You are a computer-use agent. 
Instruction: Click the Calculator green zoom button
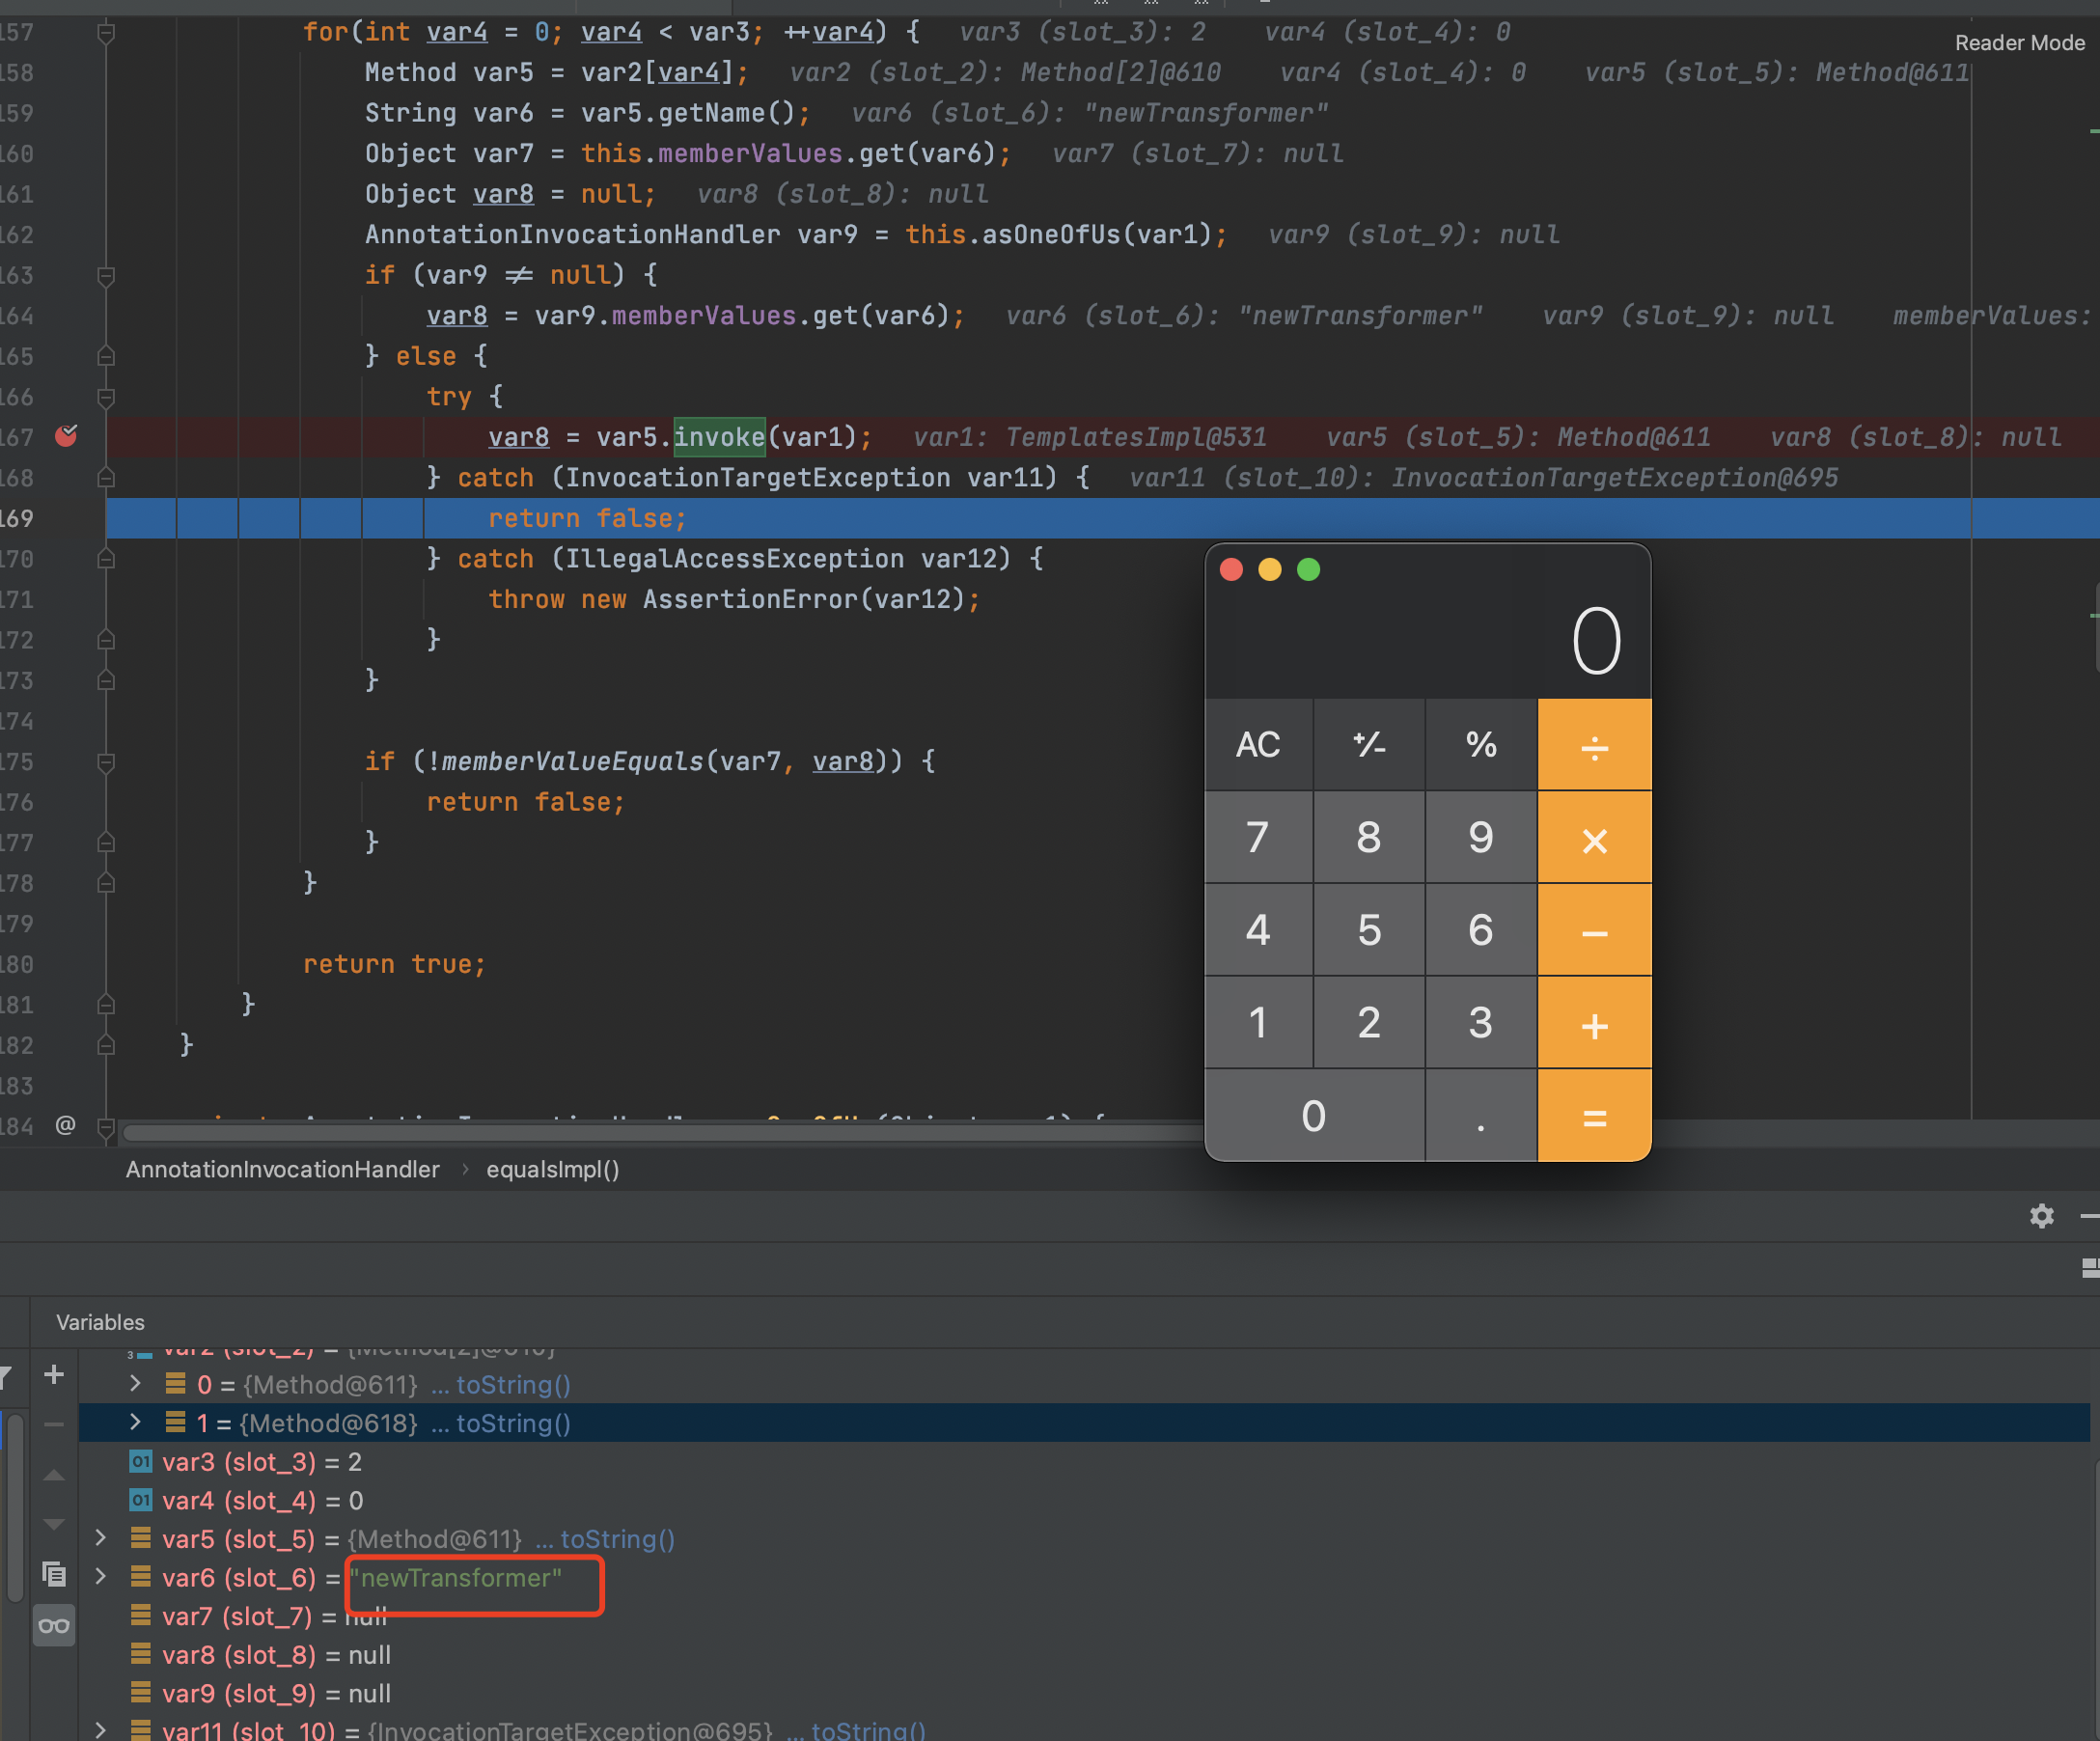tap(1308, 569)
